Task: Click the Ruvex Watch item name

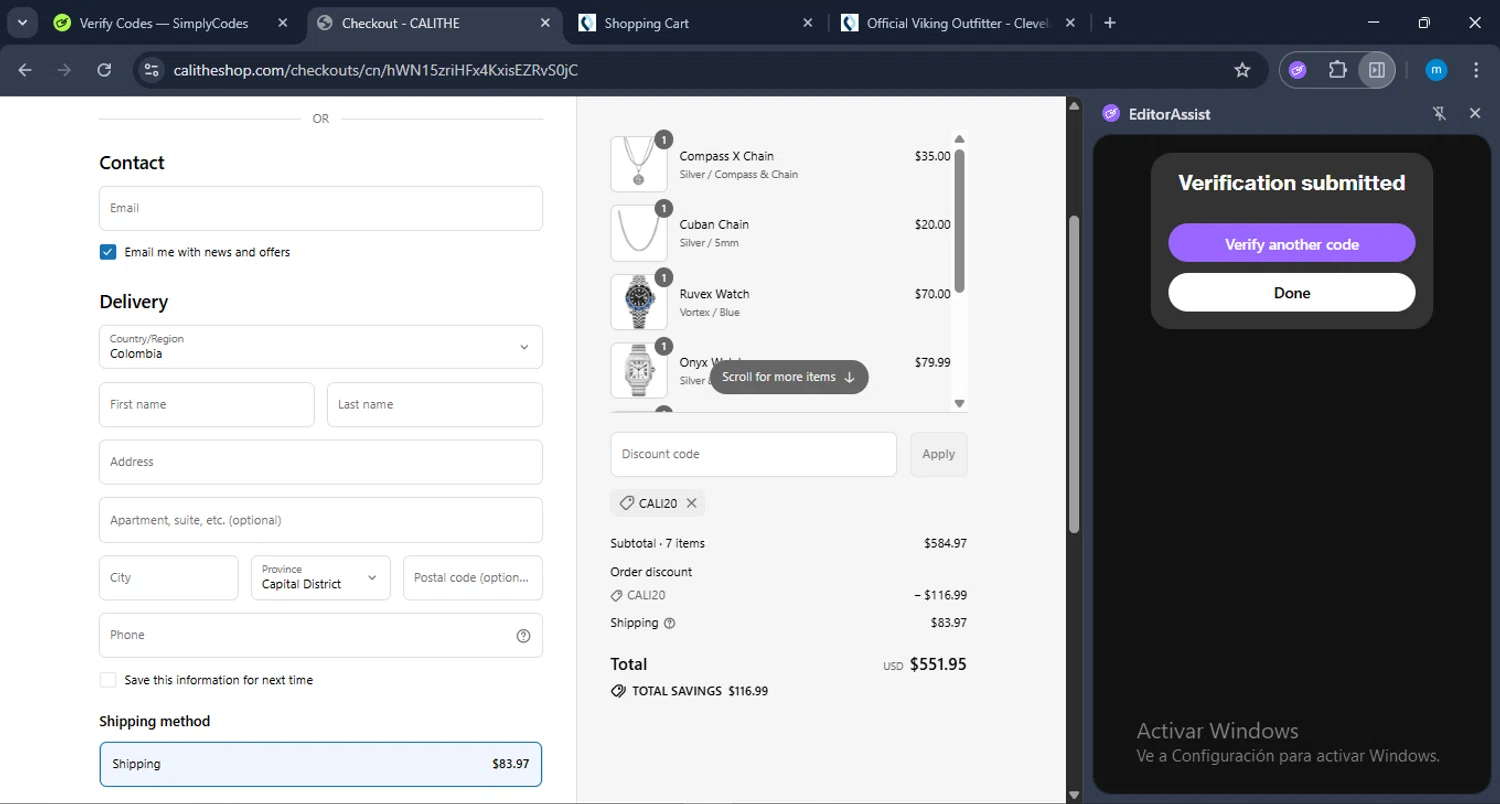Action: point(714,294)
